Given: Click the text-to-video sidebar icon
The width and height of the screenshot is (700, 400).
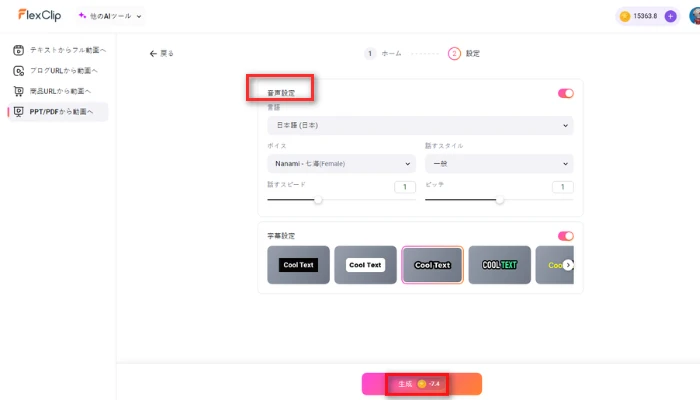Looking at the screenshot, I should tap(18, 49).
